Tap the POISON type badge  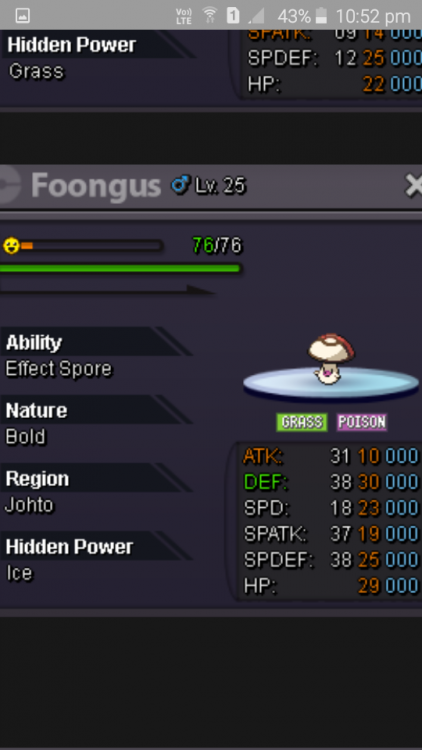click(x=362, y=422)
